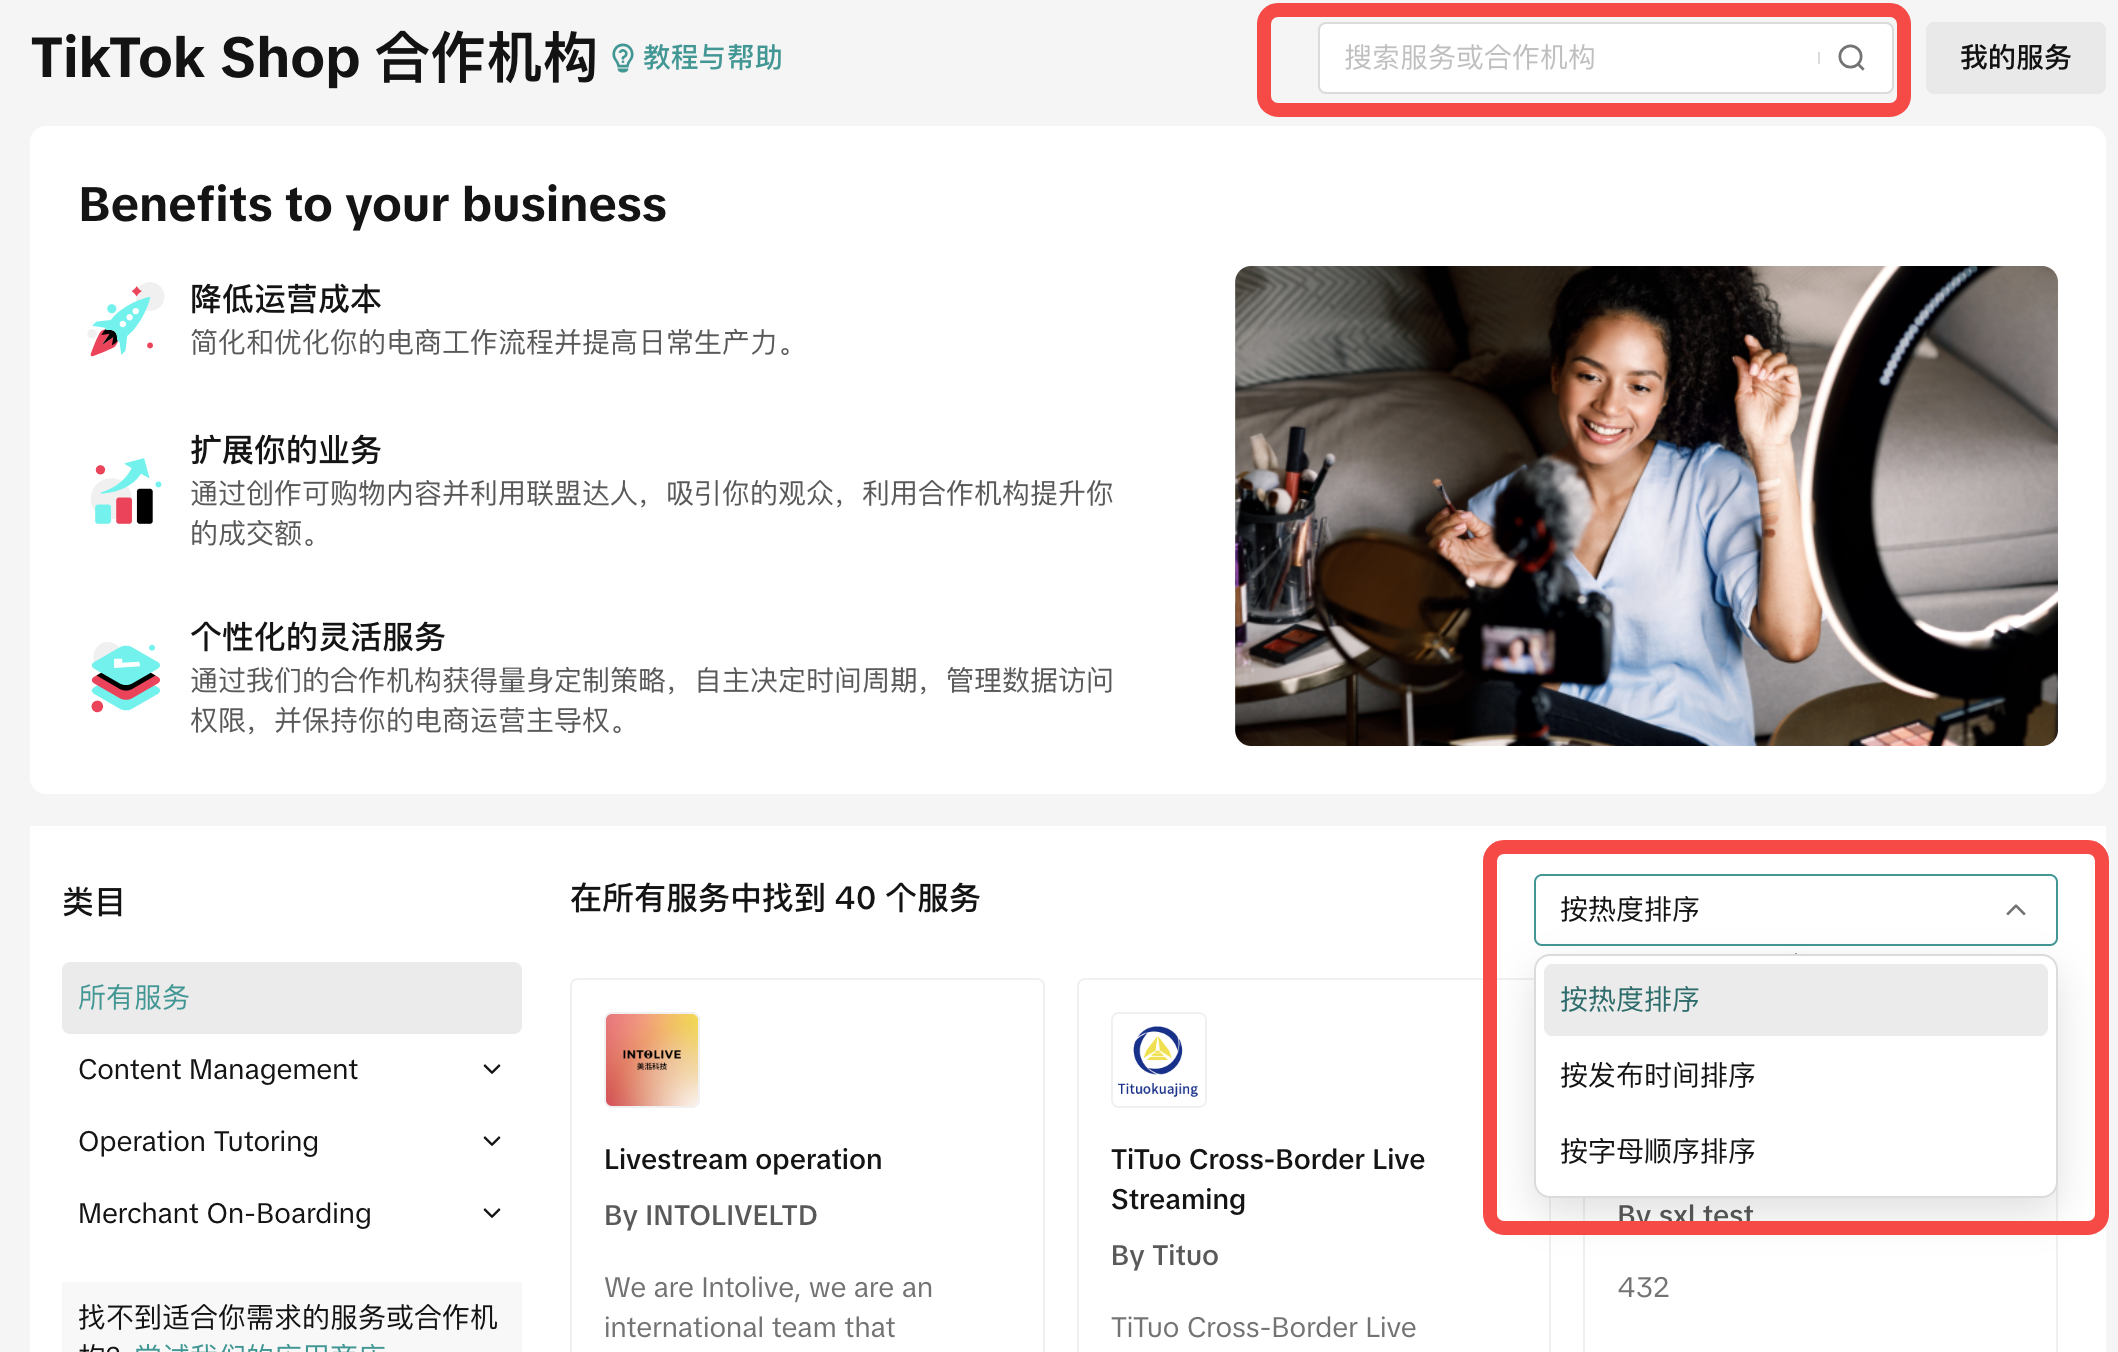Screen dimensions: 2118x1352
Task: Select 按发布时间排序 sort option
Action: point(1657,1076)
